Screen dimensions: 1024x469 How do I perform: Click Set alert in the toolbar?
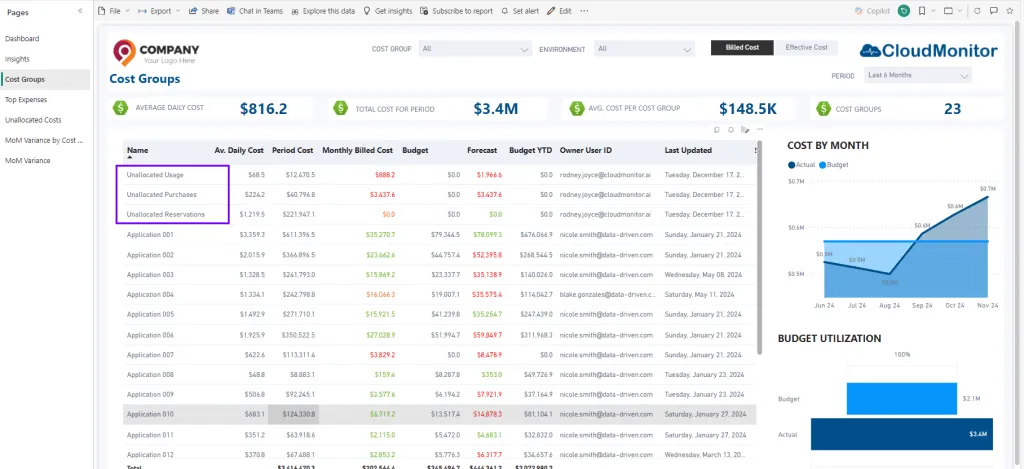520,11
